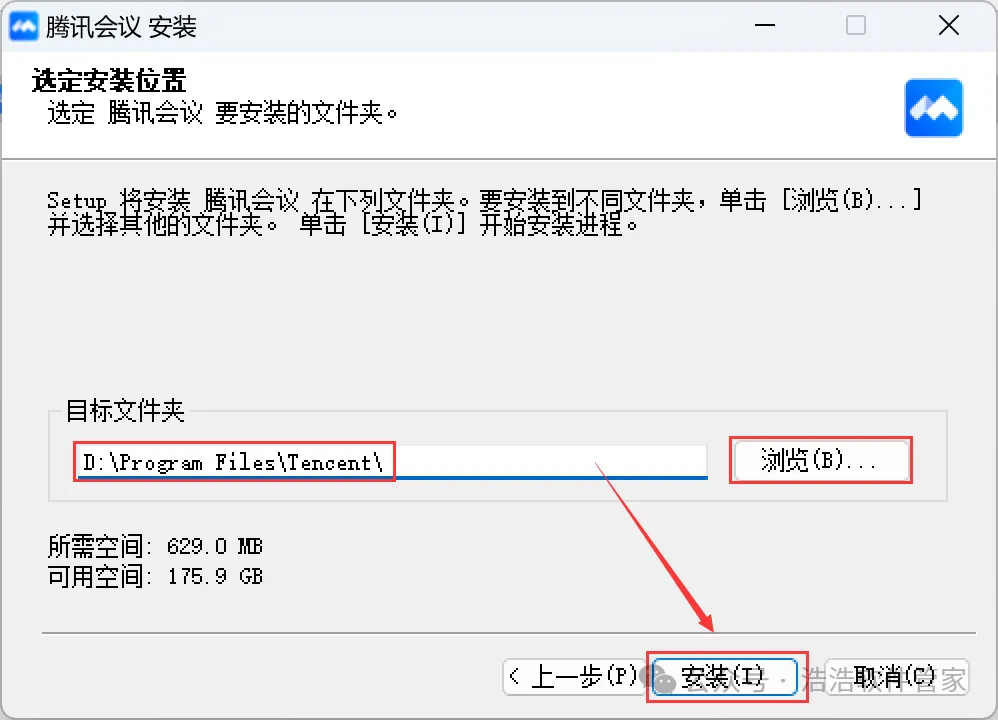Image resolution: width=998 pixels, height=720 pixels.
Task: Go back with 上一步(P) button
Action: pyautogui.click(x=572, y=677)
